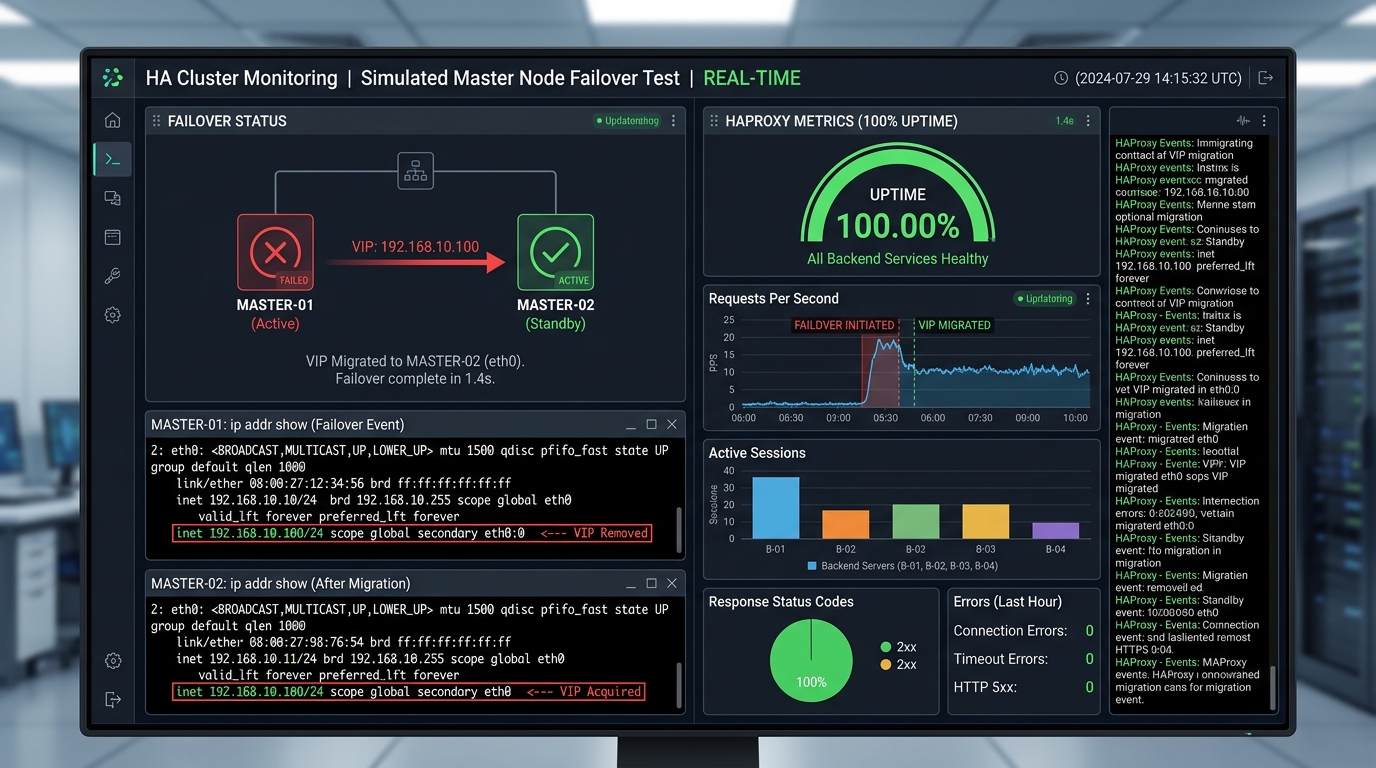Click the gear icon above sidebar logout
1376x768 pixels.
coord(113,661)
